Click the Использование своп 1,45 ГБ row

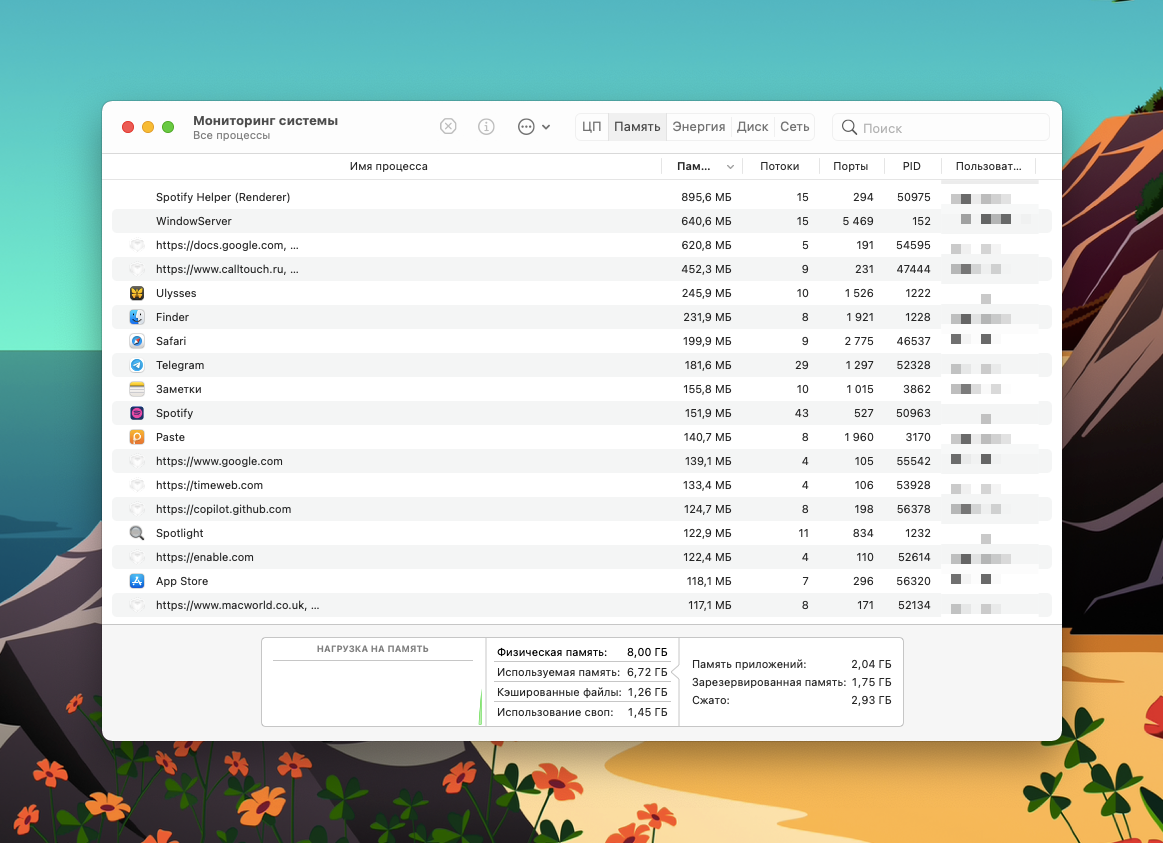[582, 713]
